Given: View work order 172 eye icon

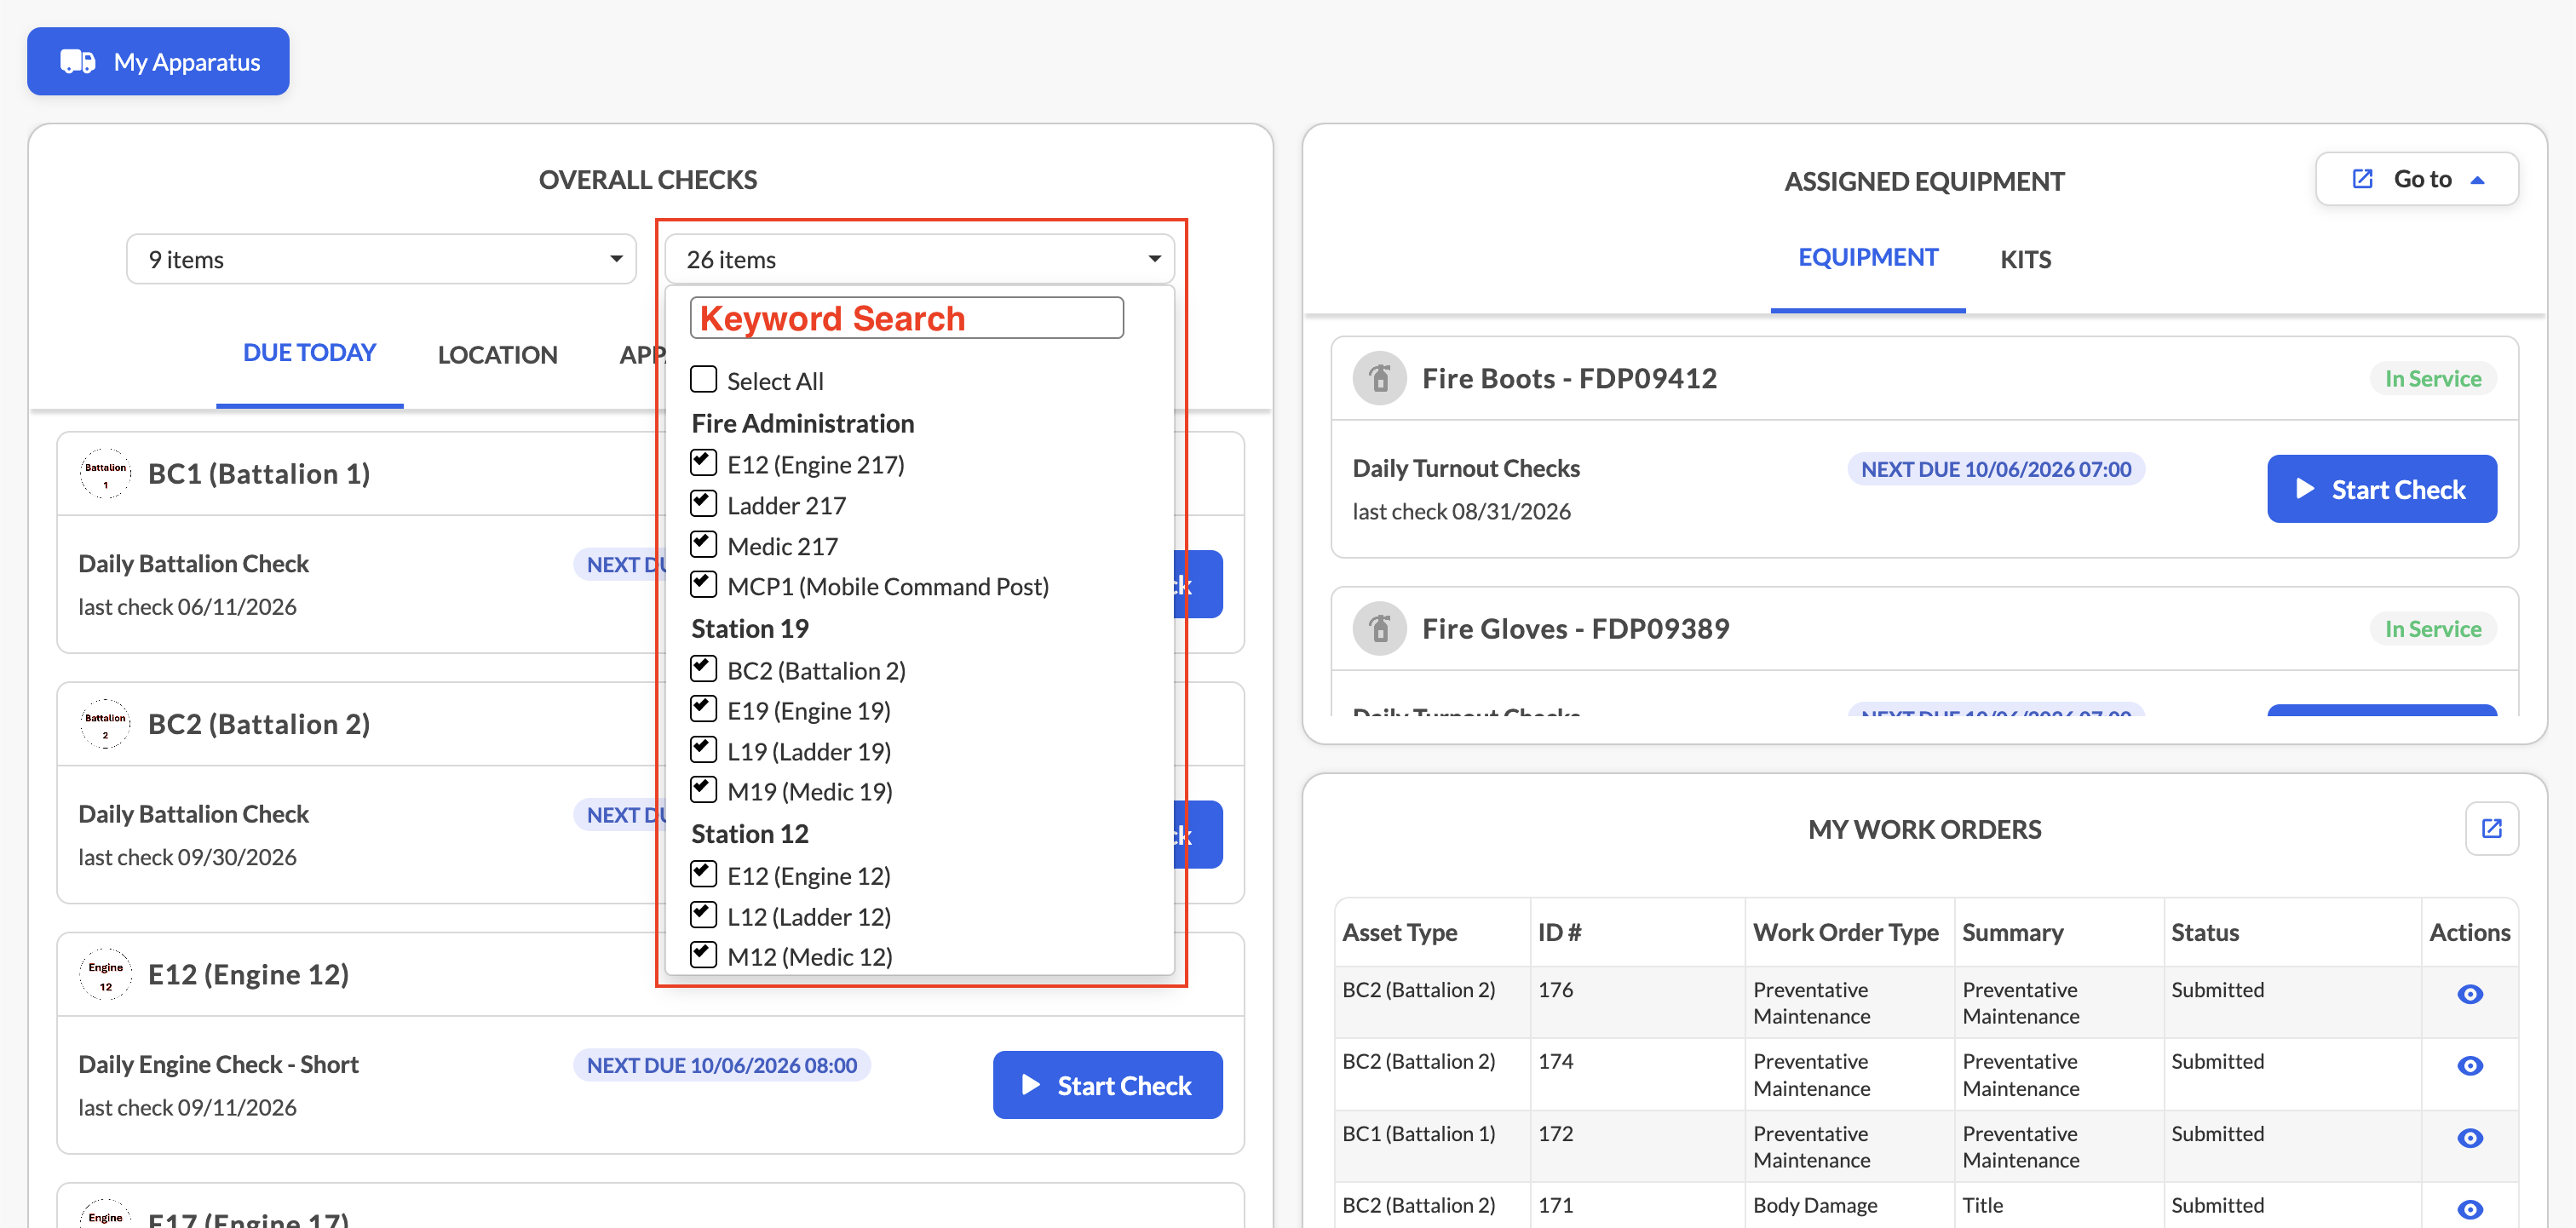Looking at the screenshot, I should 2469,1138.
